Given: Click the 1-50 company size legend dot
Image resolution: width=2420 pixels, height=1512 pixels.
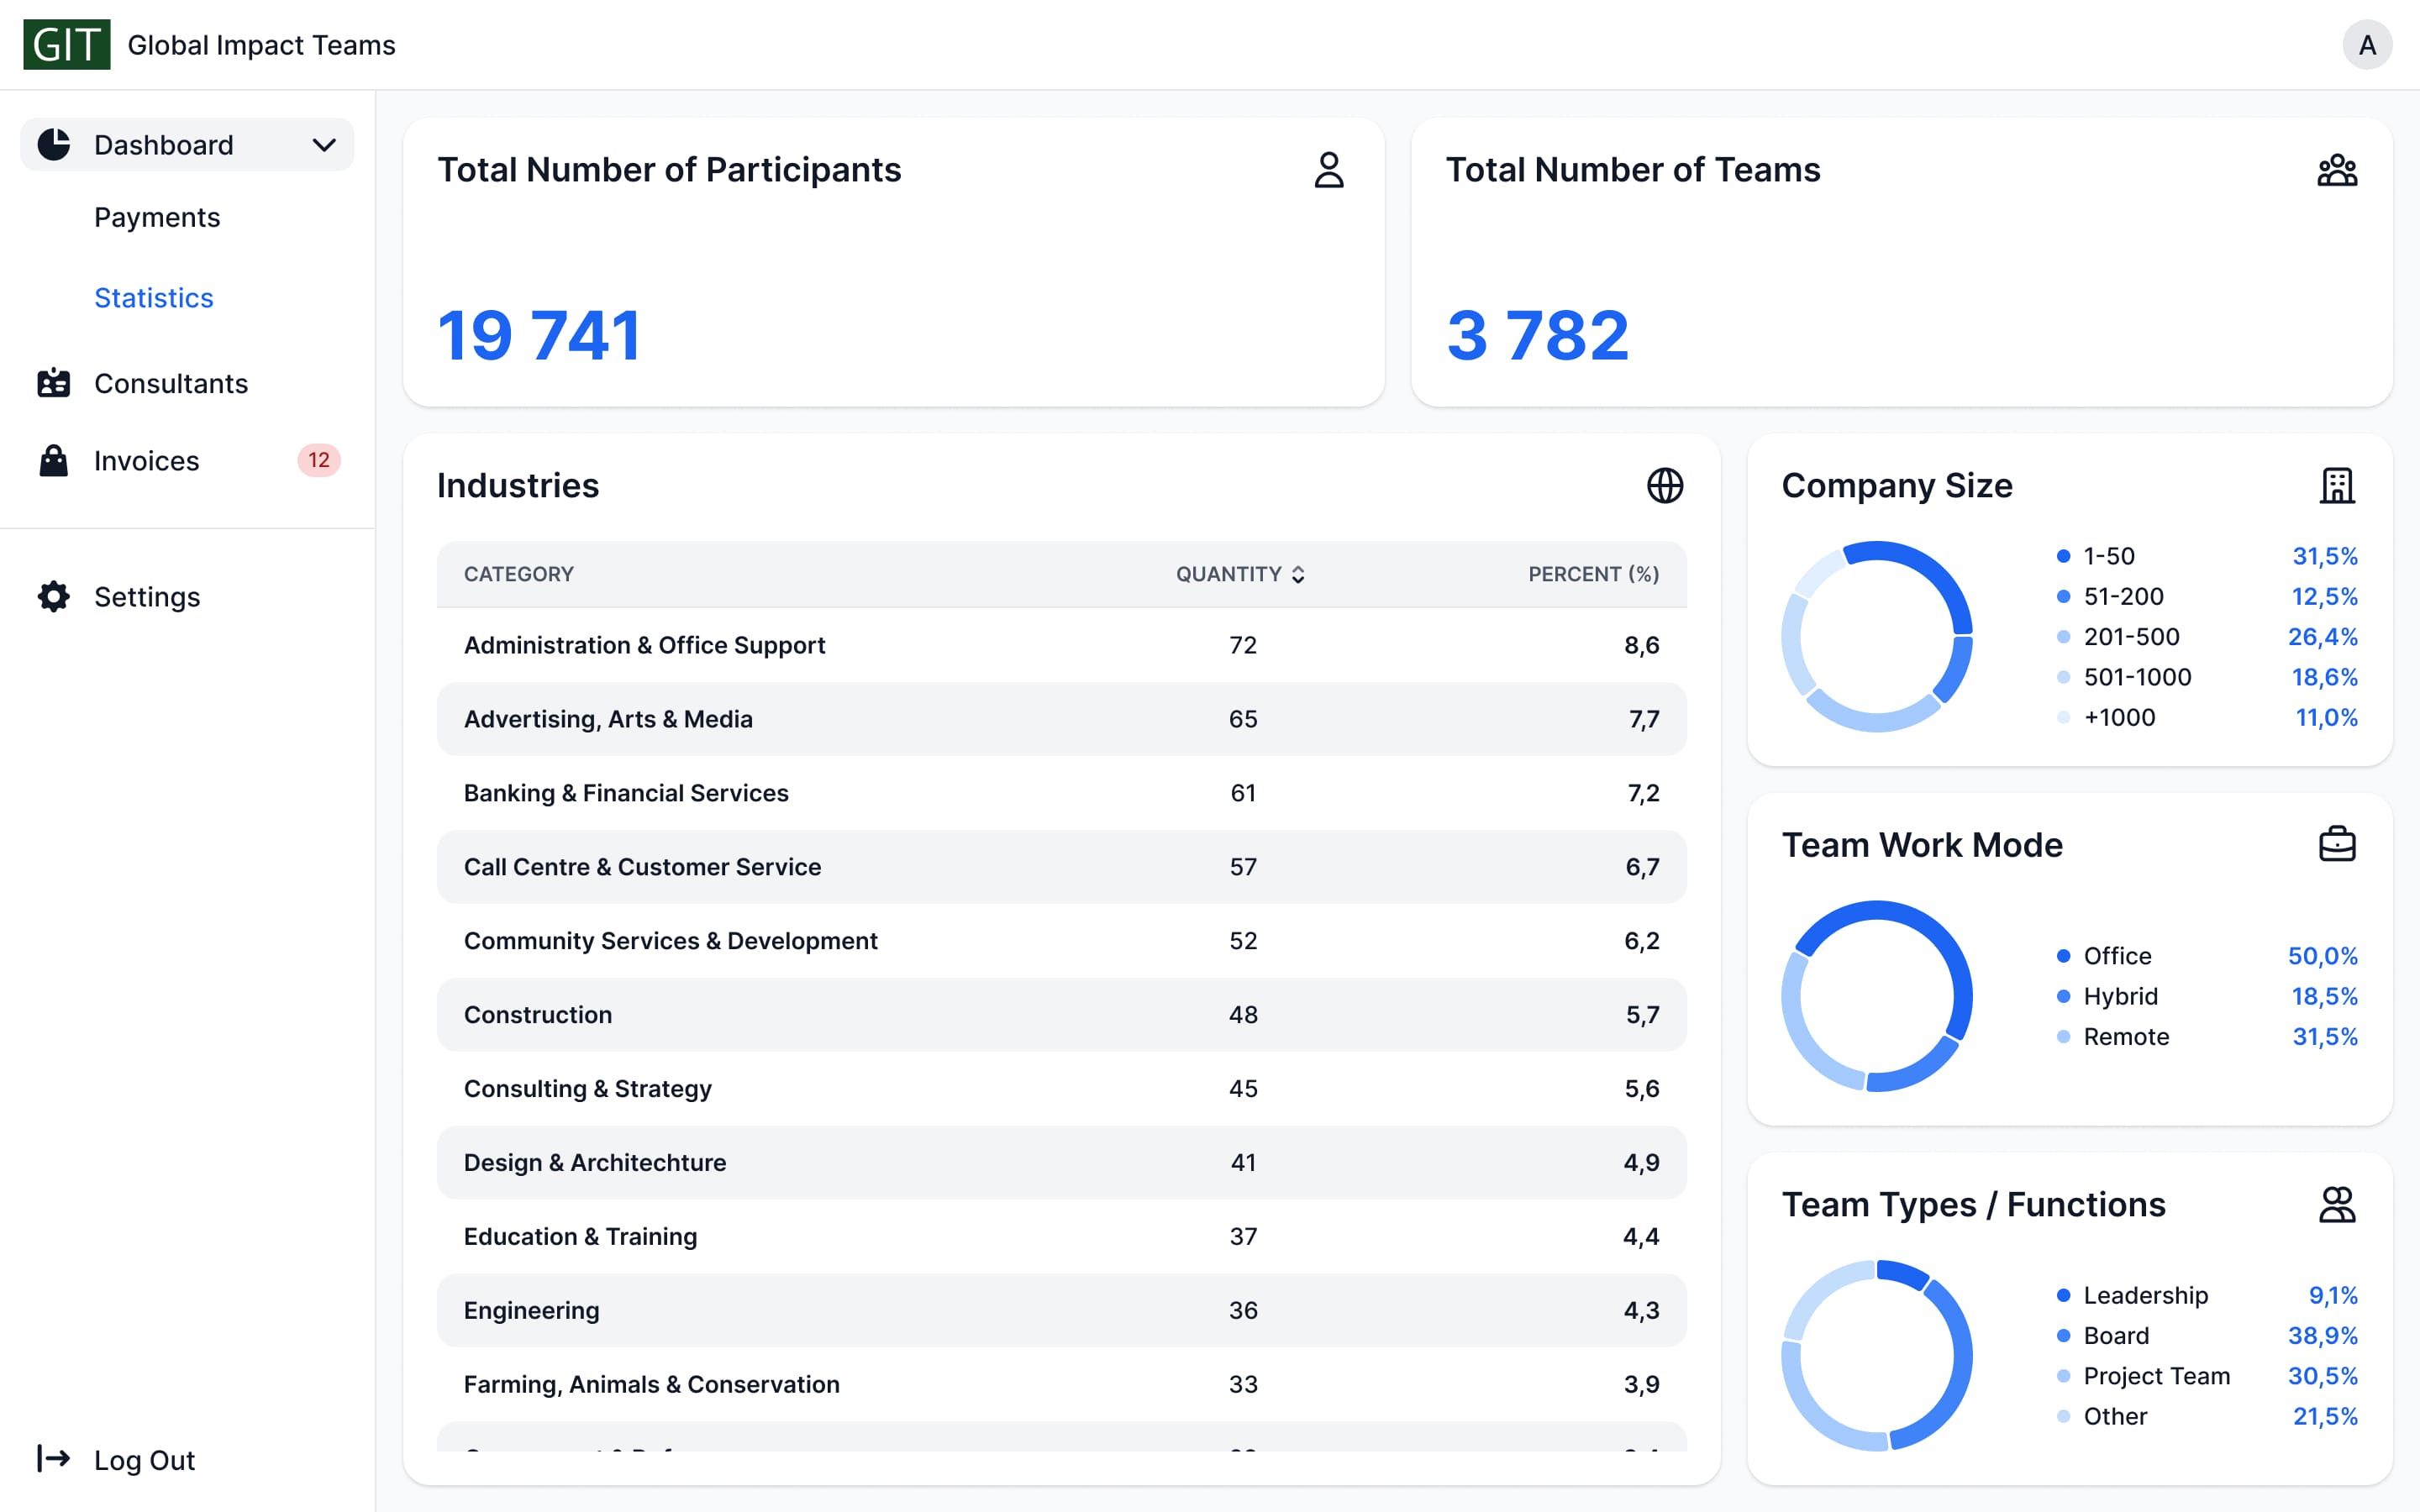Looking at the screenshot, I should pos(2063,556).
